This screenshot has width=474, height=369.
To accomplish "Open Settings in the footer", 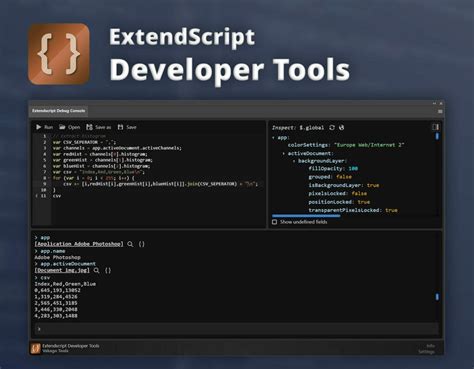I will [x=426, y=351].
